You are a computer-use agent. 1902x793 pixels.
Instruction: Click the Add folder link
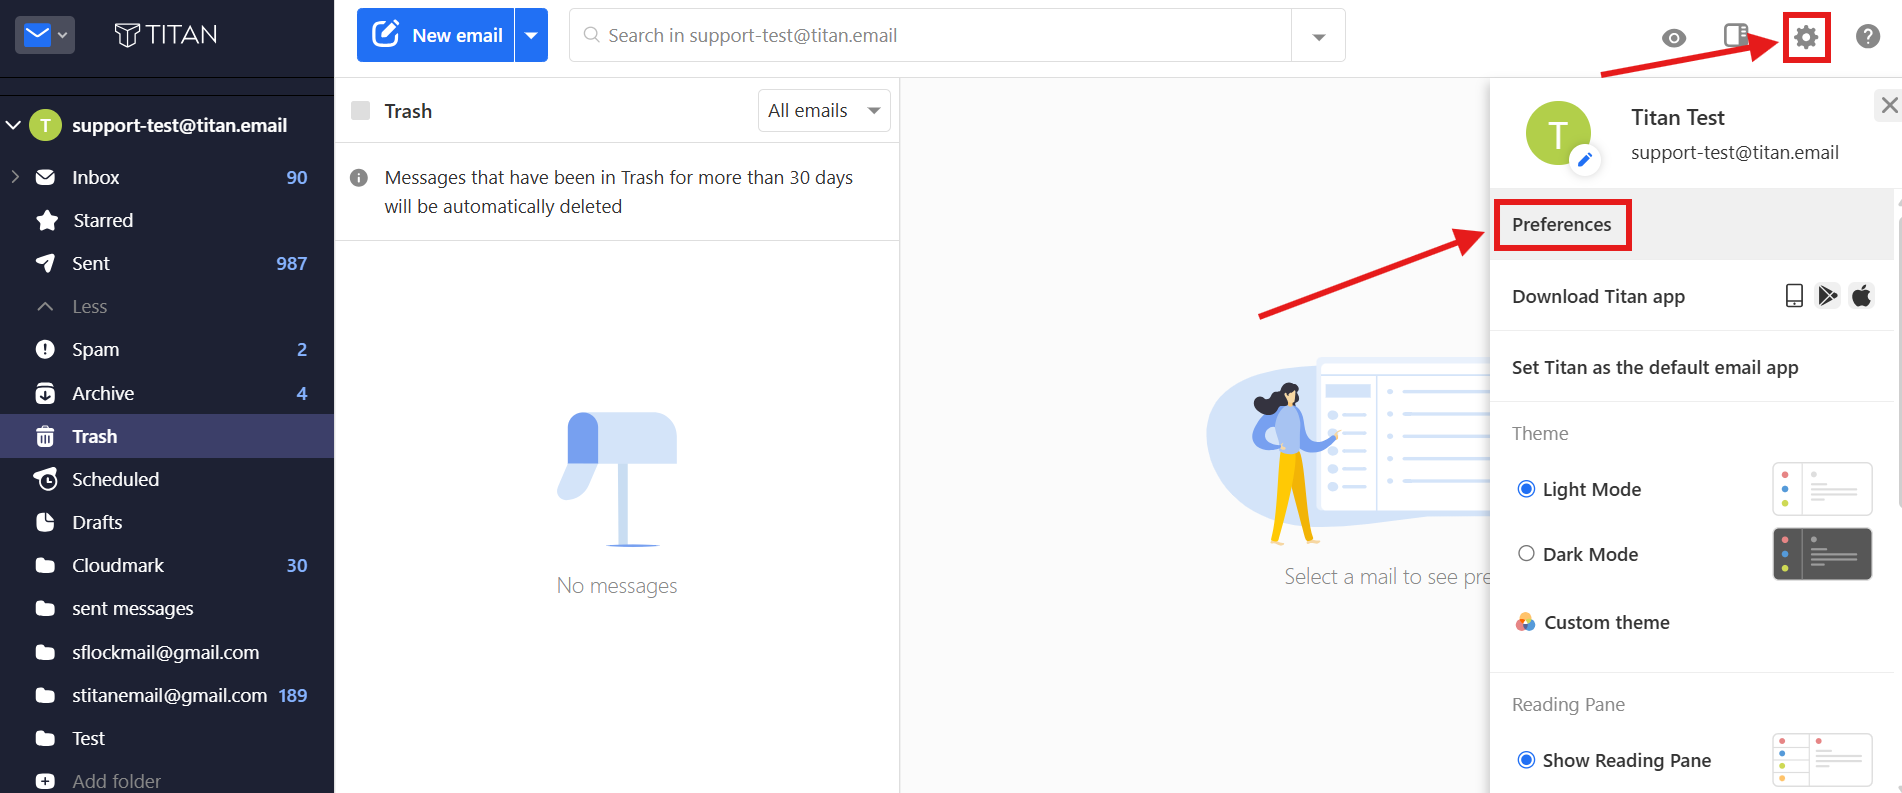[116, 781]
